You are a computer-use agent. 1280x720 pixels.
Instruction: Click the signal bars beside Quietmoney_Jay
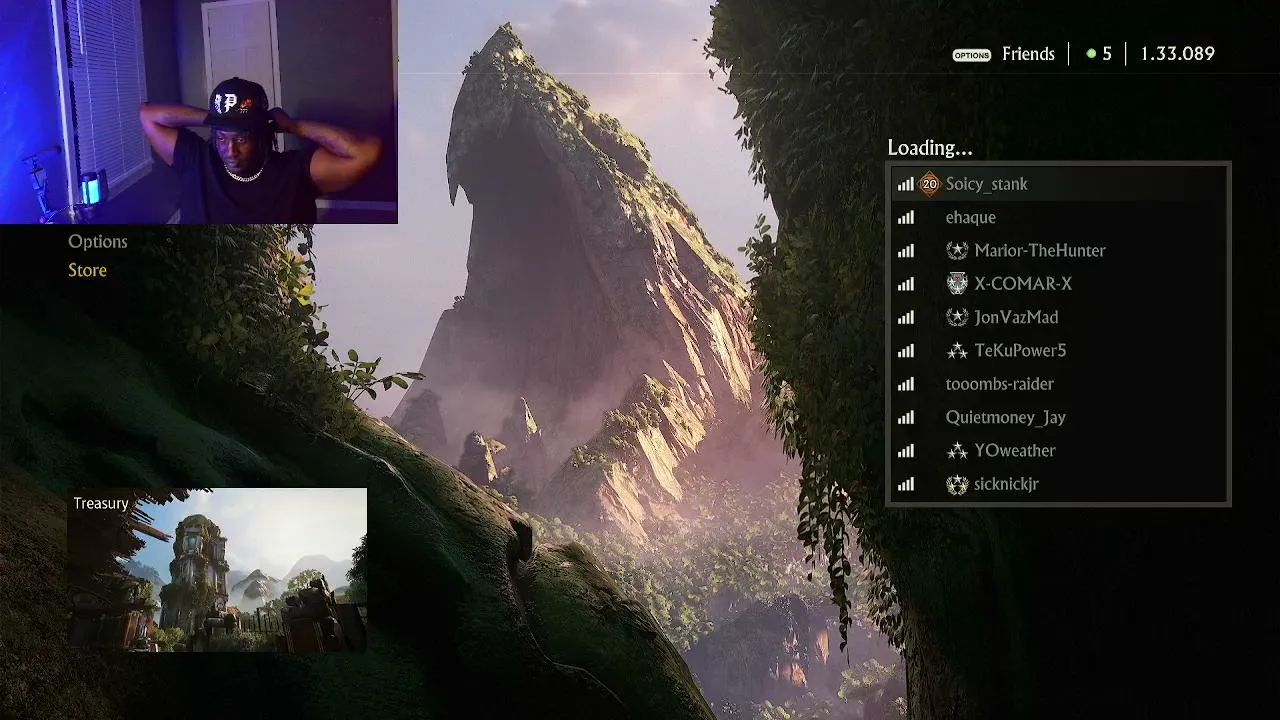(905, 417)
